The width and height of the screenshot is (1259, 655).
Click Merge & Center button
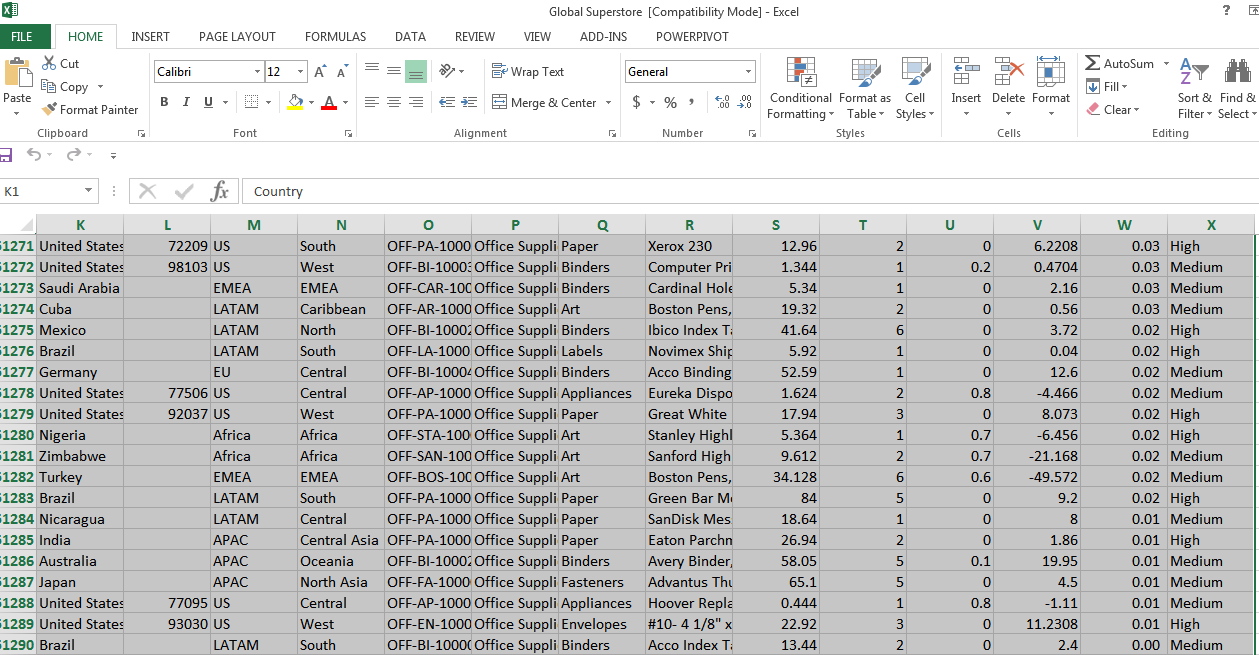pos(545,102)
